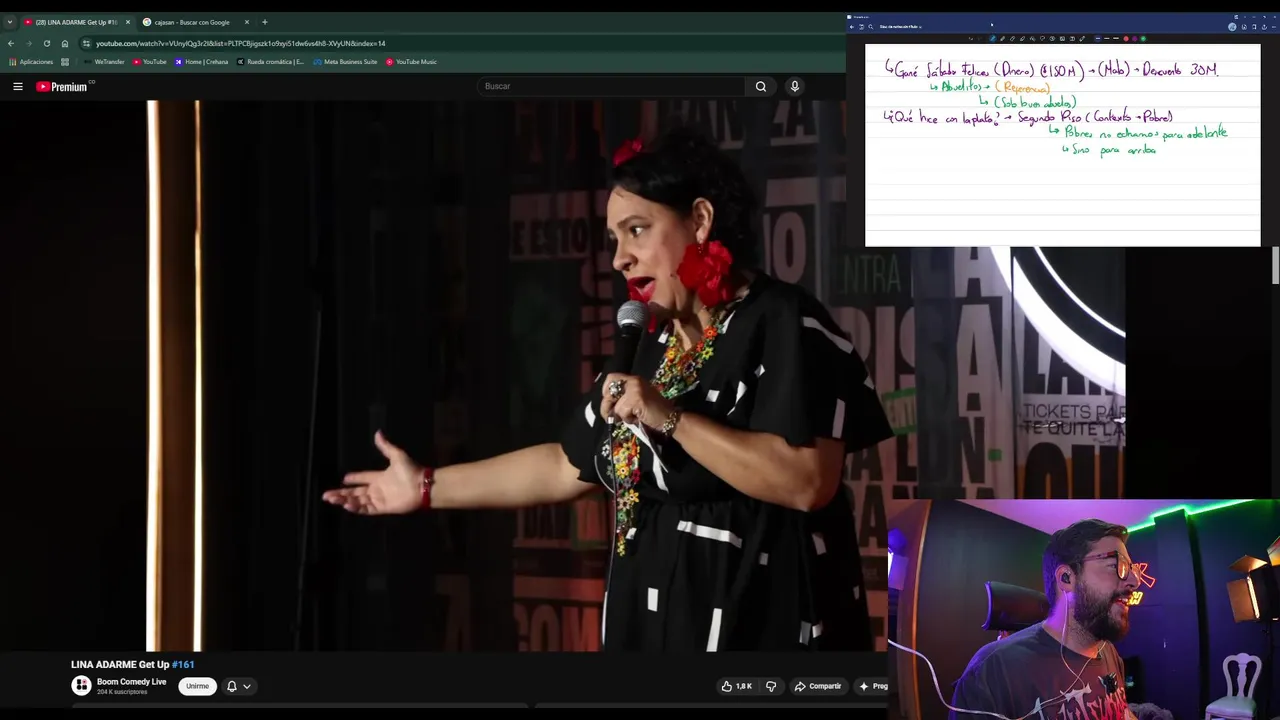The height and width of the screenshot is (720, 1280).
Task: Open search in notes app header
Action: click(871, 27)
